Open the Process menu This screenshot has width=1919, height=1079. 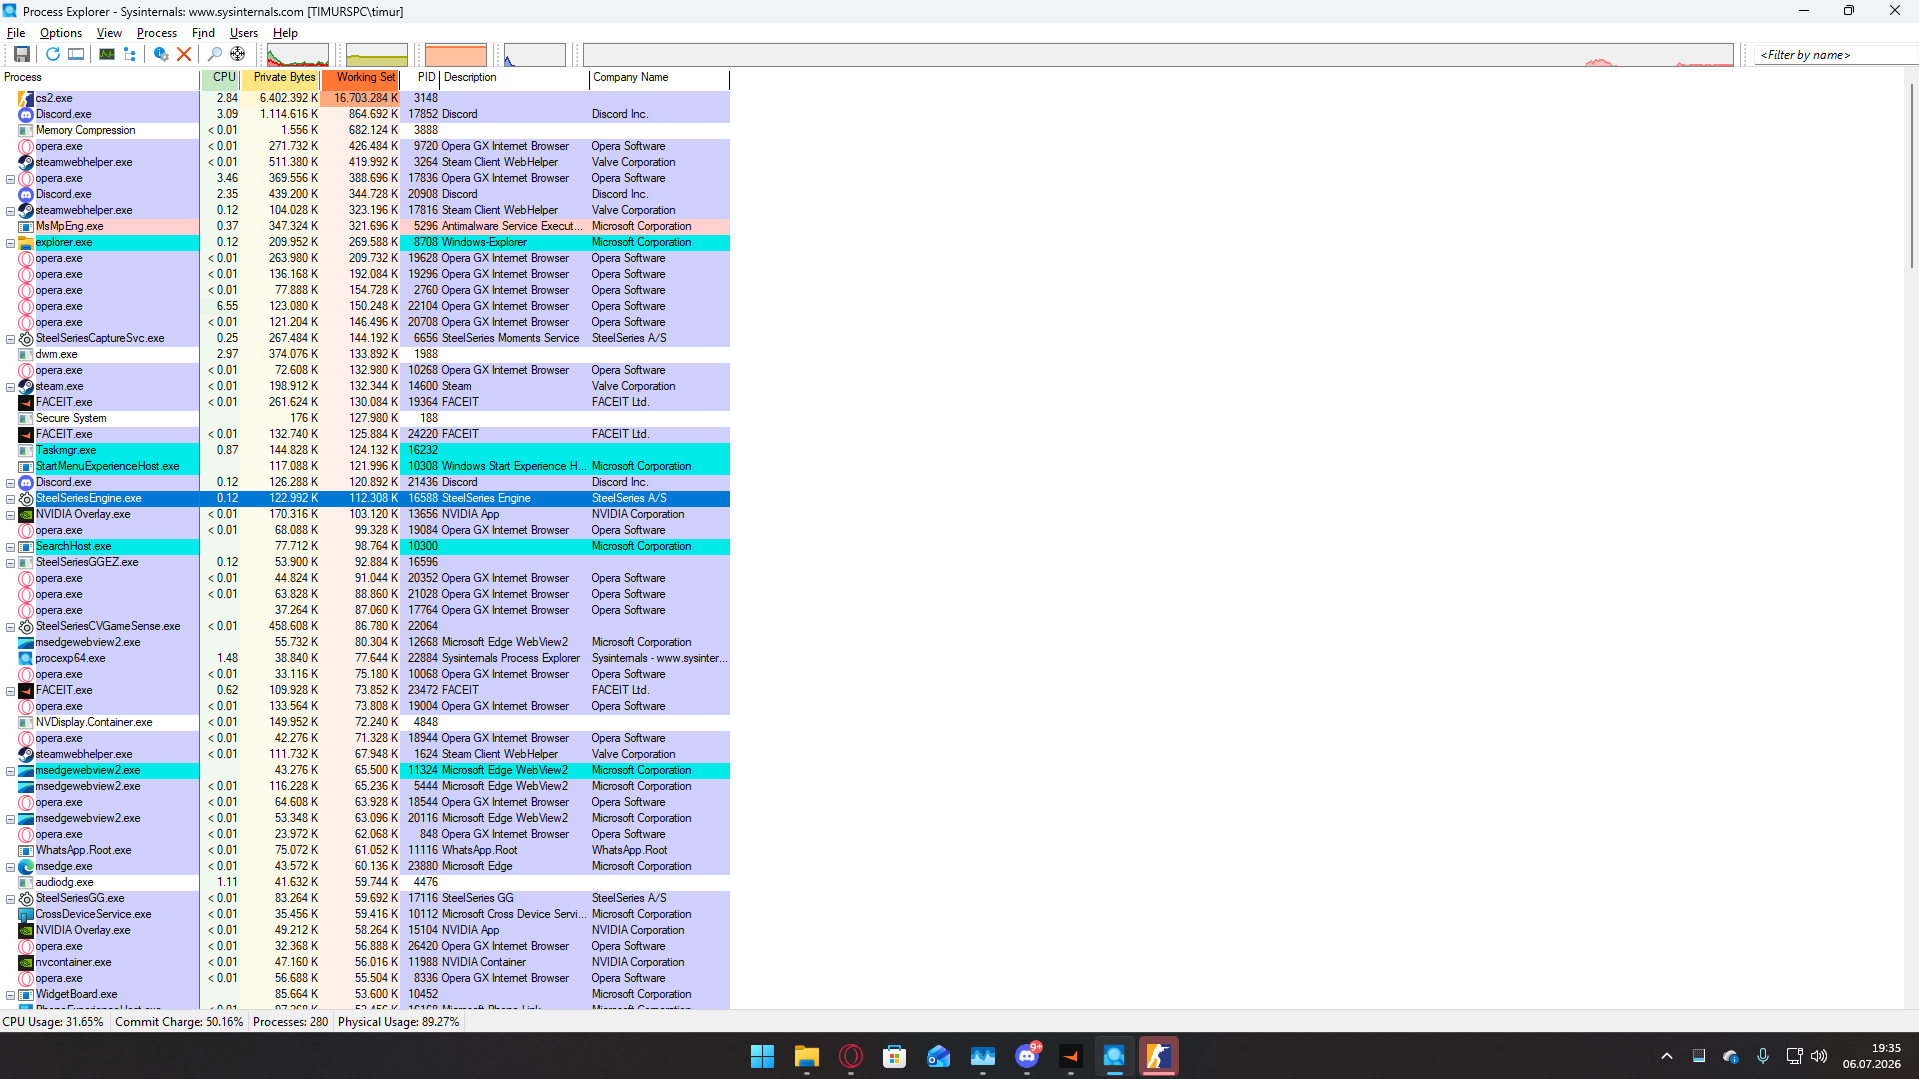(157, 33)
